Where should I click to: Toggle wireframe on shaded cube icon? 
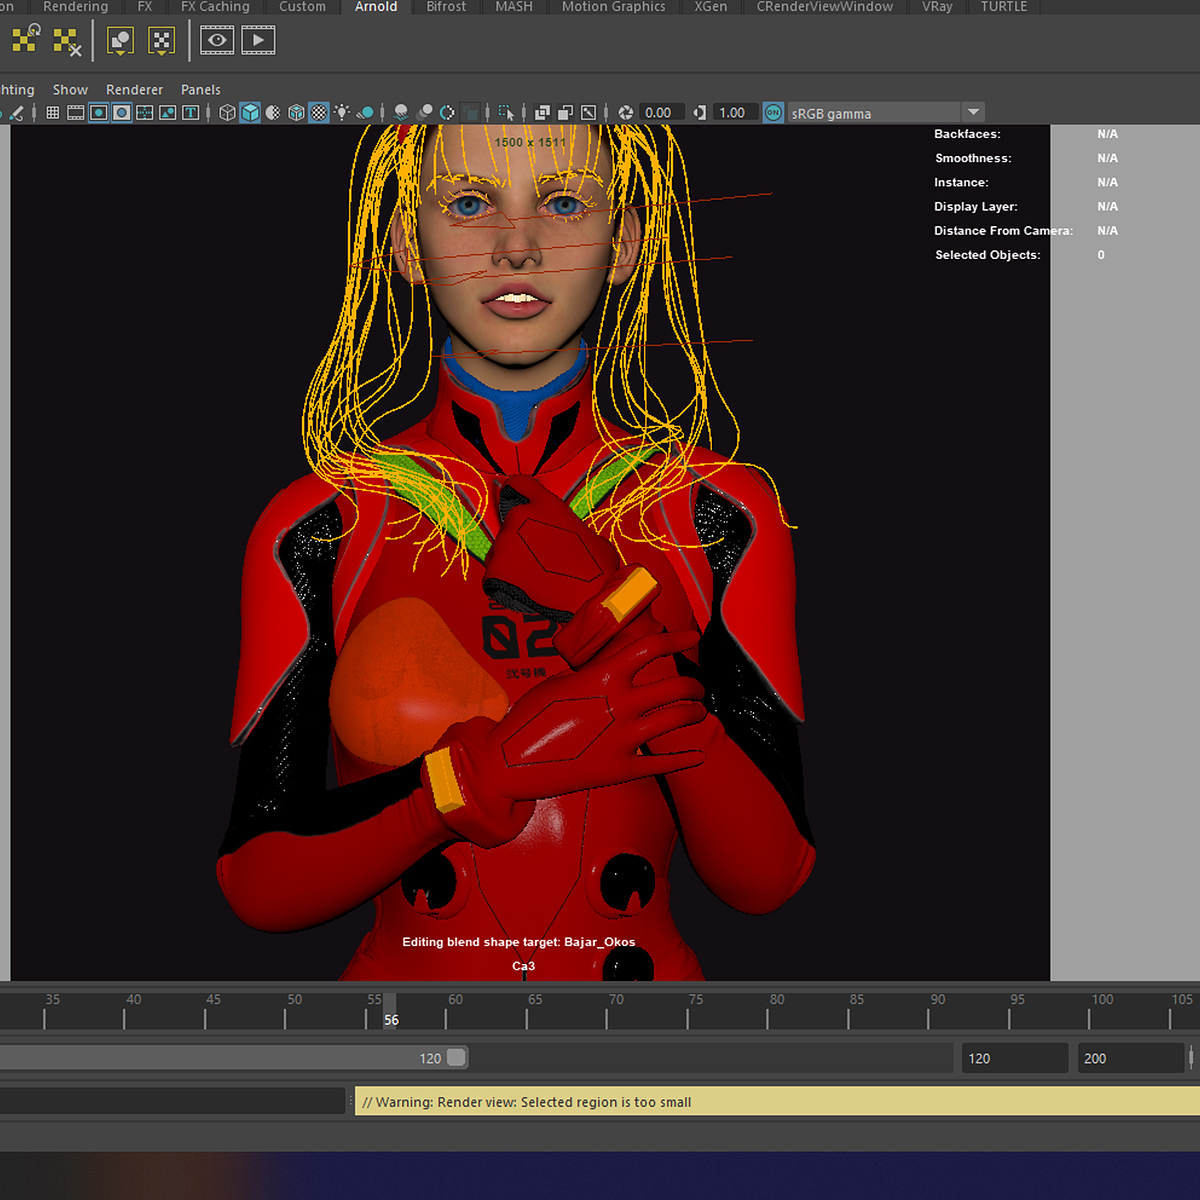click(x=296, y=113)
